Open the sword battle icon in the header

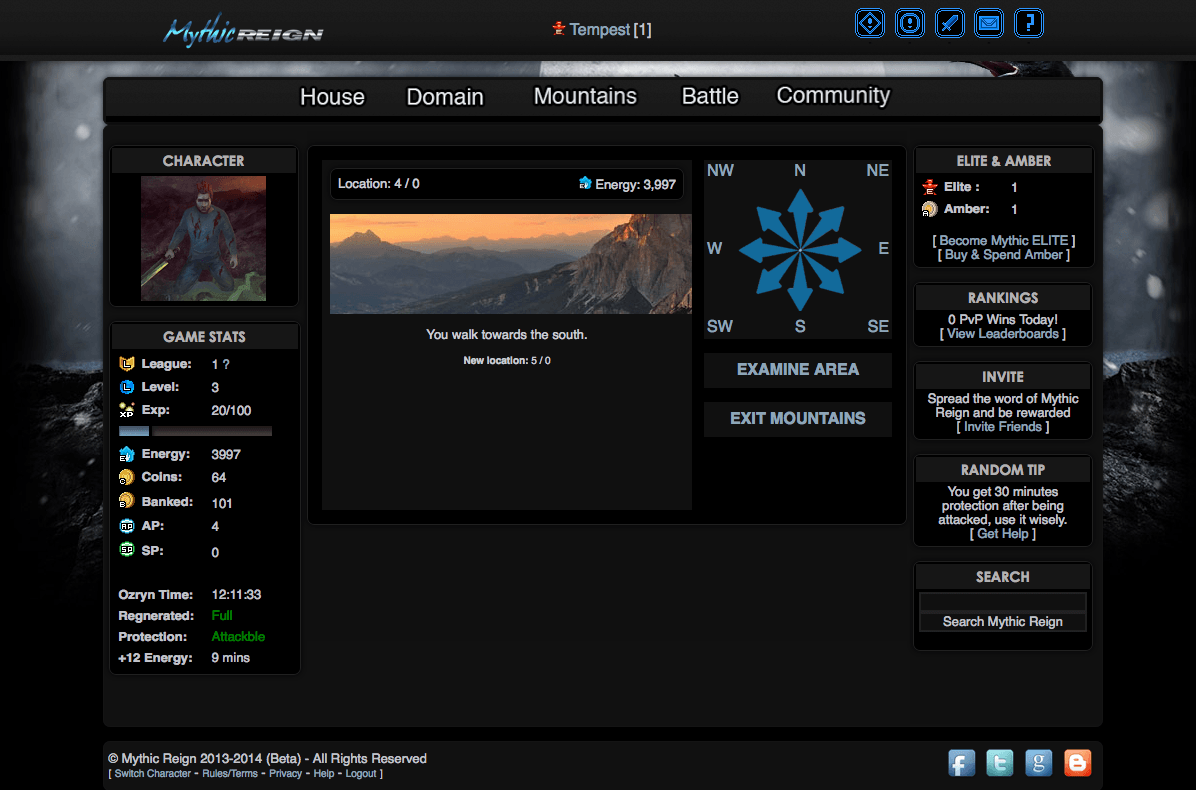point(949,23)
